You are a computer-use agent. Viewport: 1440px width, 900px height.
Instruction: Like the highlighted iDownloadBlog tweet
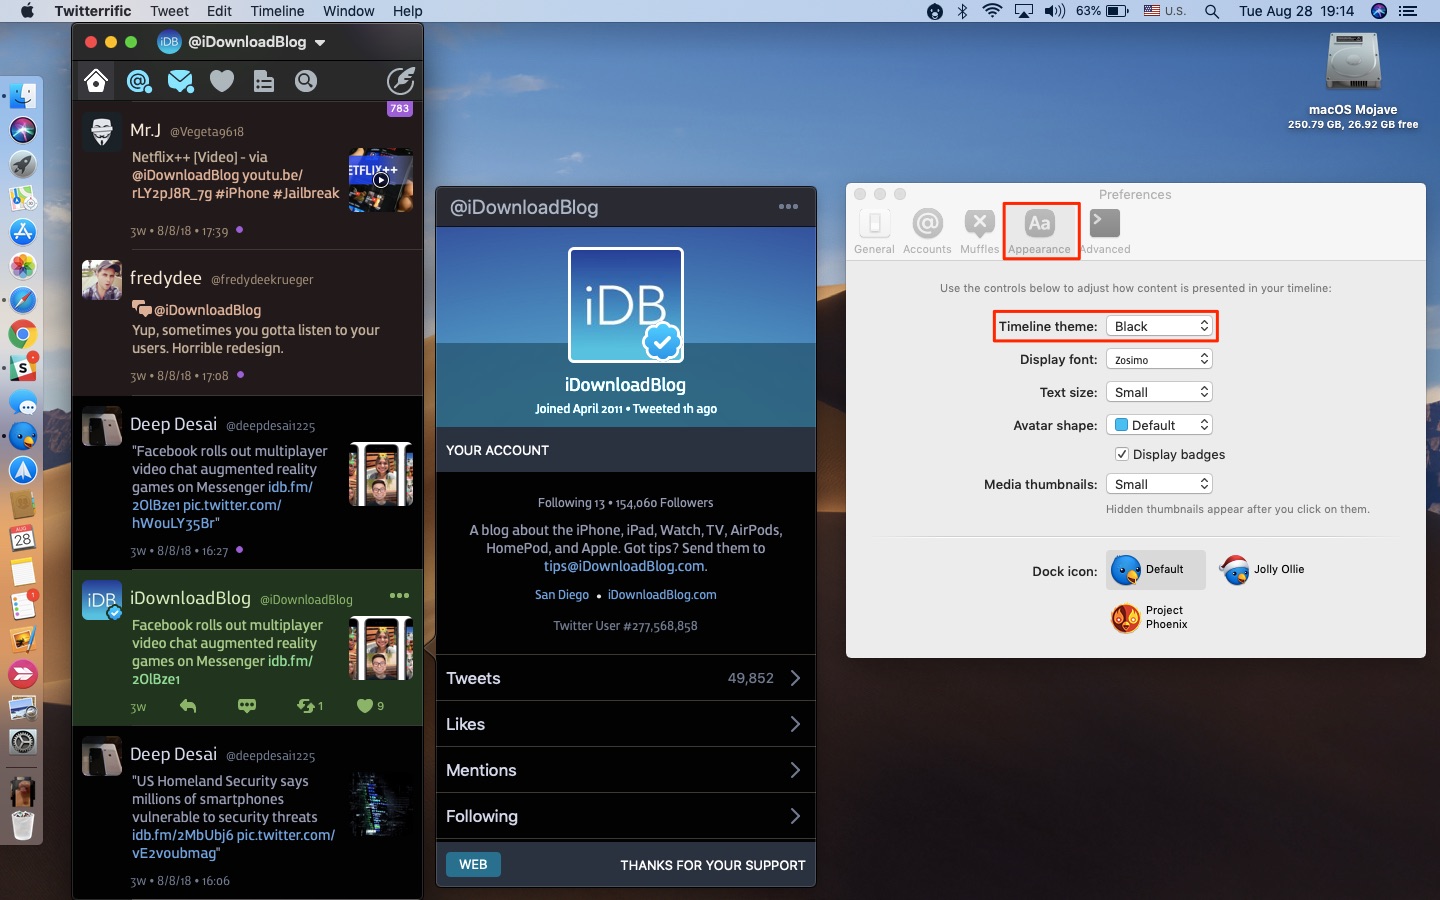[x=370, y=706]
